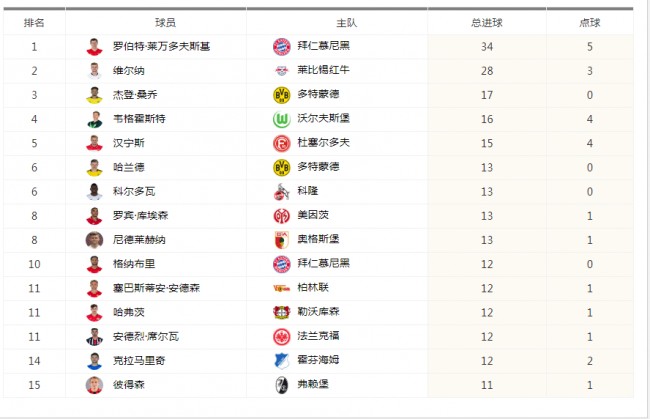Click player photo of 科尔多瓦
650x419 pixels.
coord(95,191)
